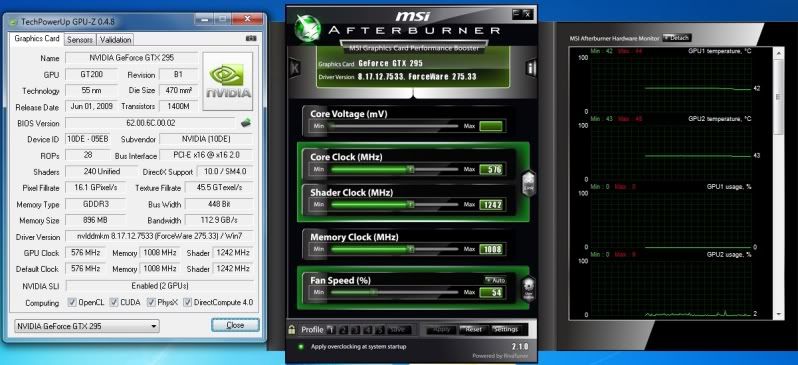Detach the hardware monitor panel
Viewport: 798px width, 365px height.
[x=676, y=38]
